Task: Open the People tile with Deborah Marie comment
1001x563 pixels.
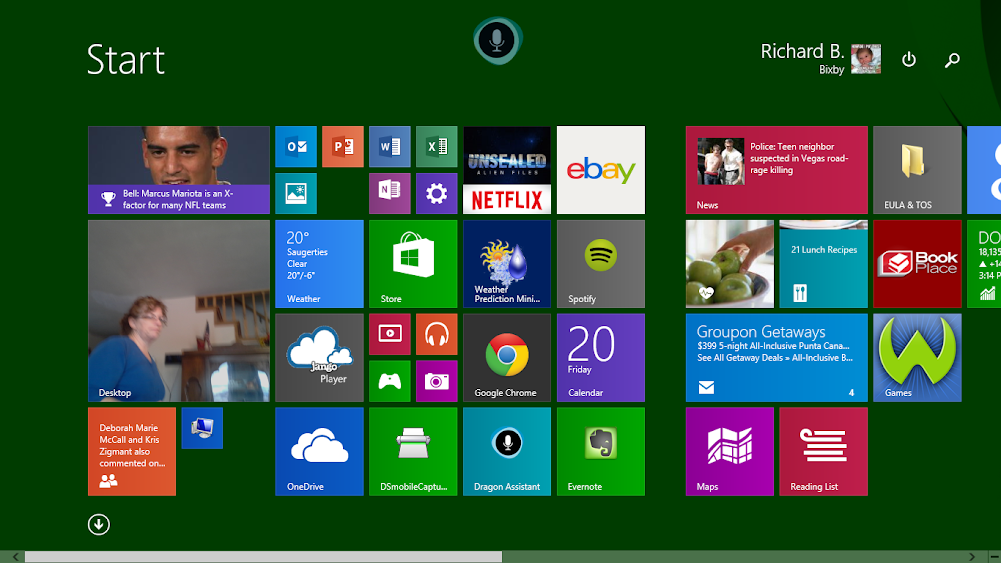Action: tap(132, 451)
